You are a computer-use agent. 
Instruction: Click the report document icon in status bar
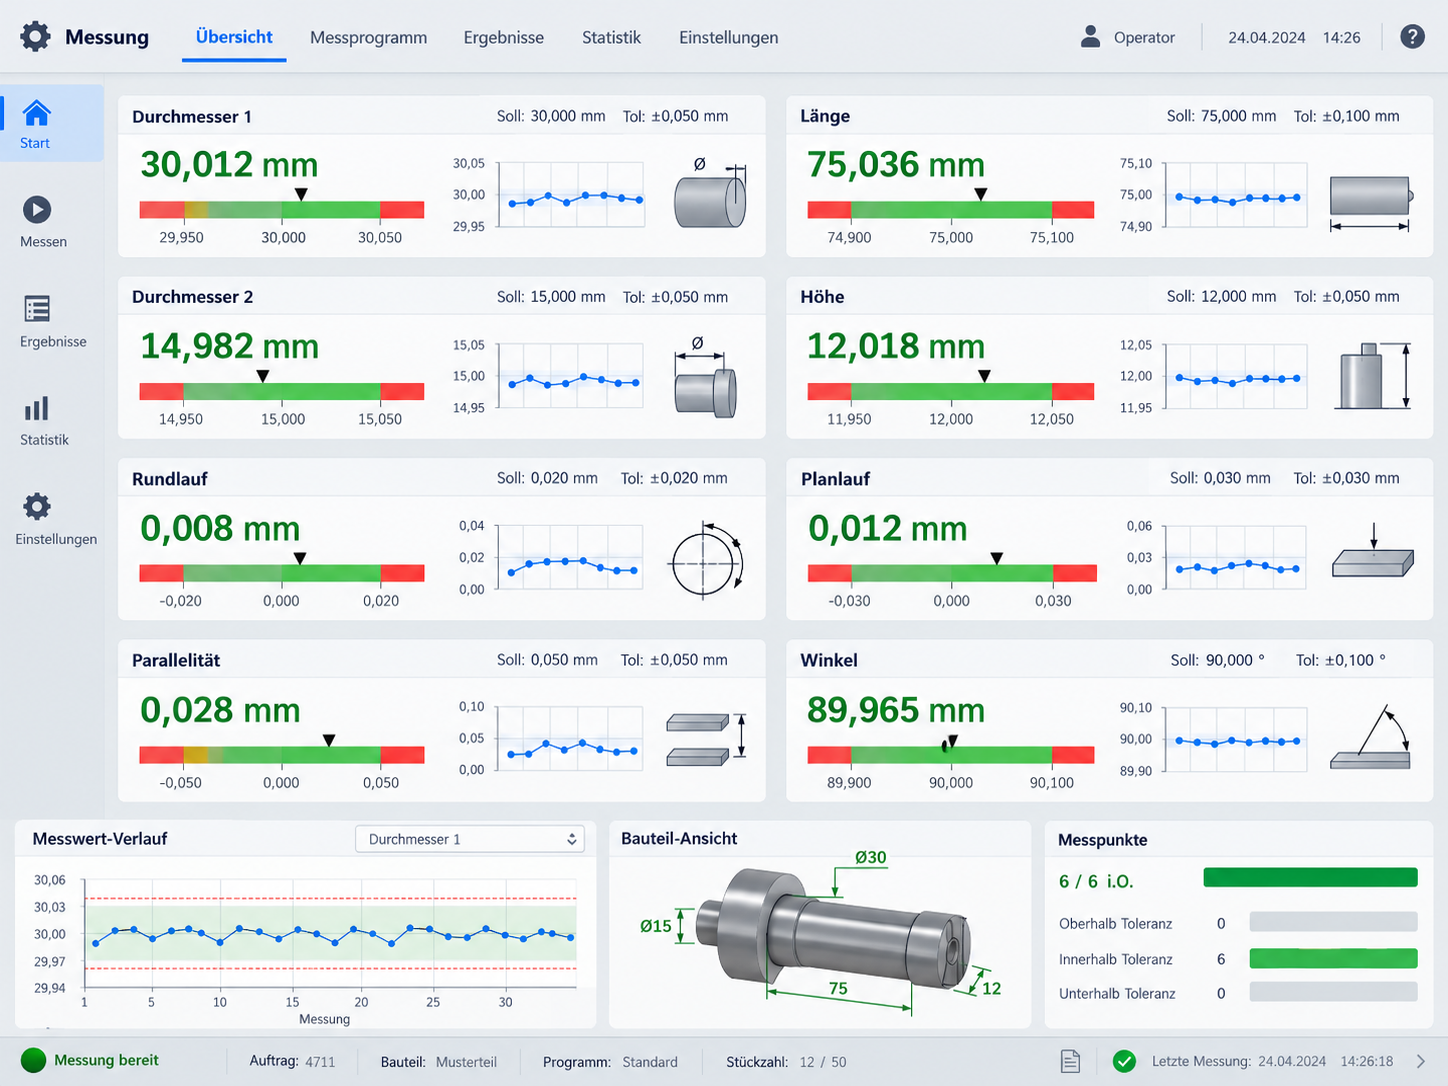[x=1070, y=1061]
